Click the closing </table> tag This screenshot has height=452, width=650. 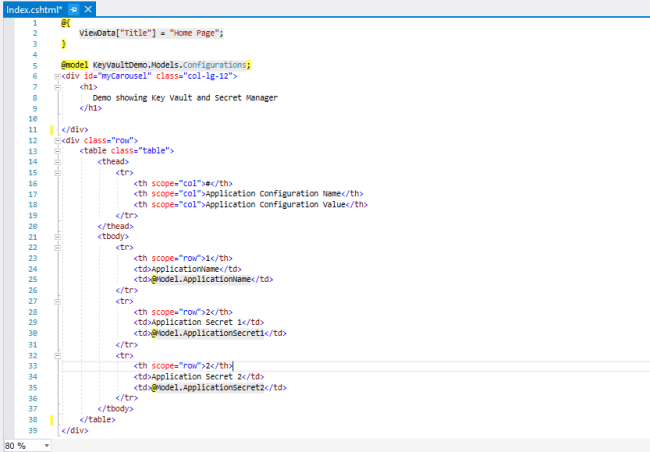[97, 420]
